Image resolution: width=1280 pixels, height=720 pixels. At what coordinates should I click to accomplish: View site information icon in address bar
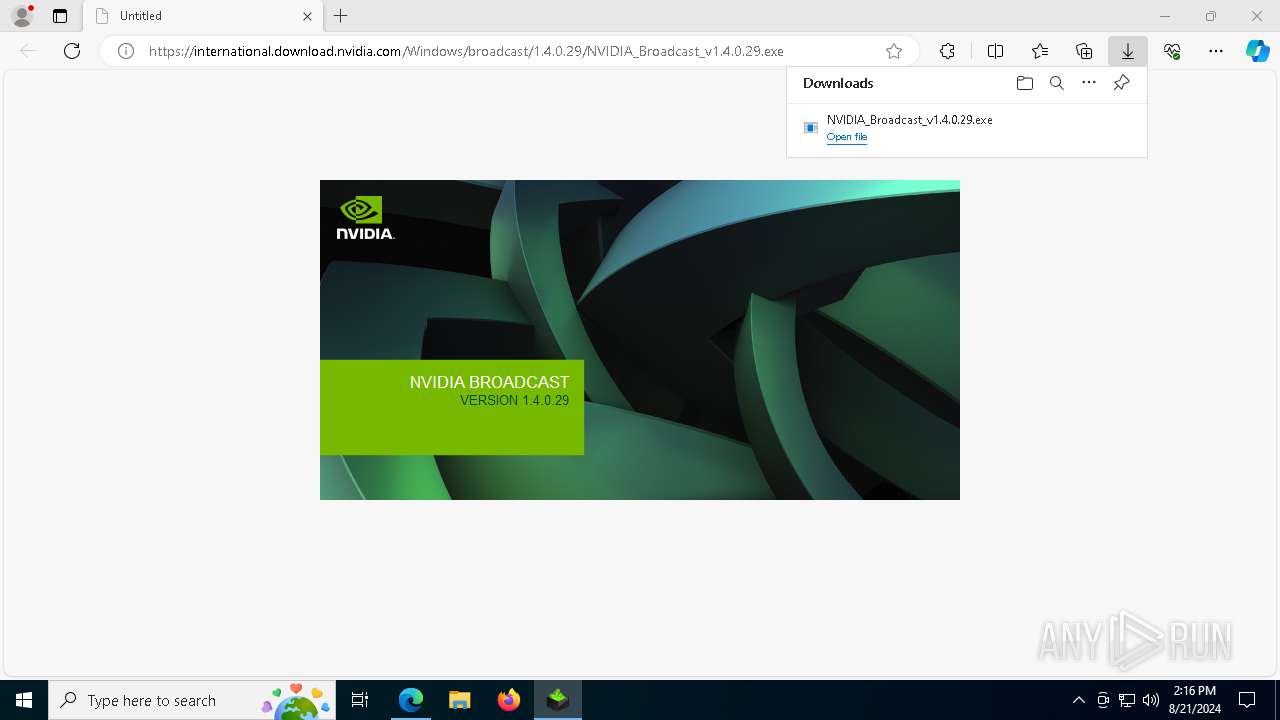pos(126,51)
